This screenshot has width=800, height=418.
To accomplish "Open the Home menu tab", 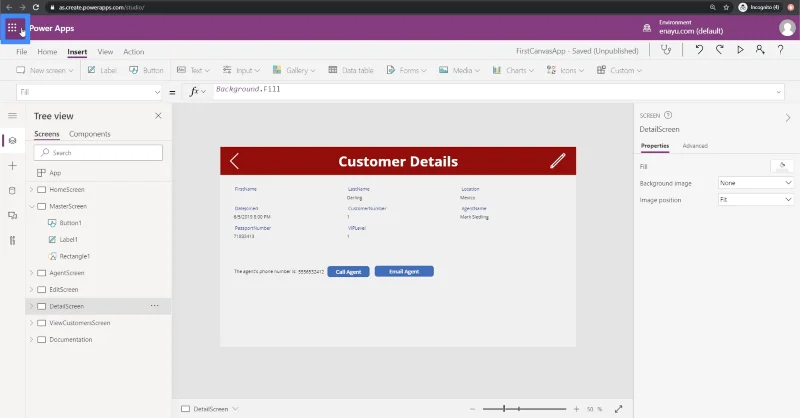I will click(x=47, y=52).
